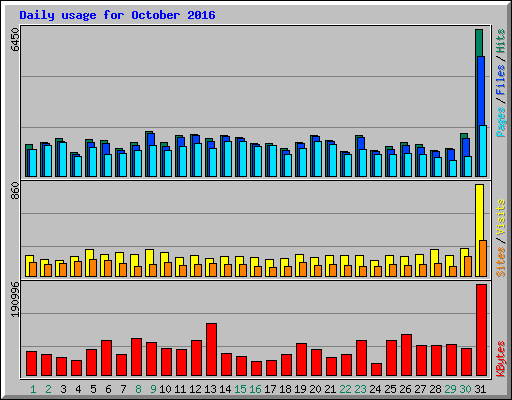Click the 860 axis label
The image size is (512, 400).
pyautogui.click(x=15, y=191)
